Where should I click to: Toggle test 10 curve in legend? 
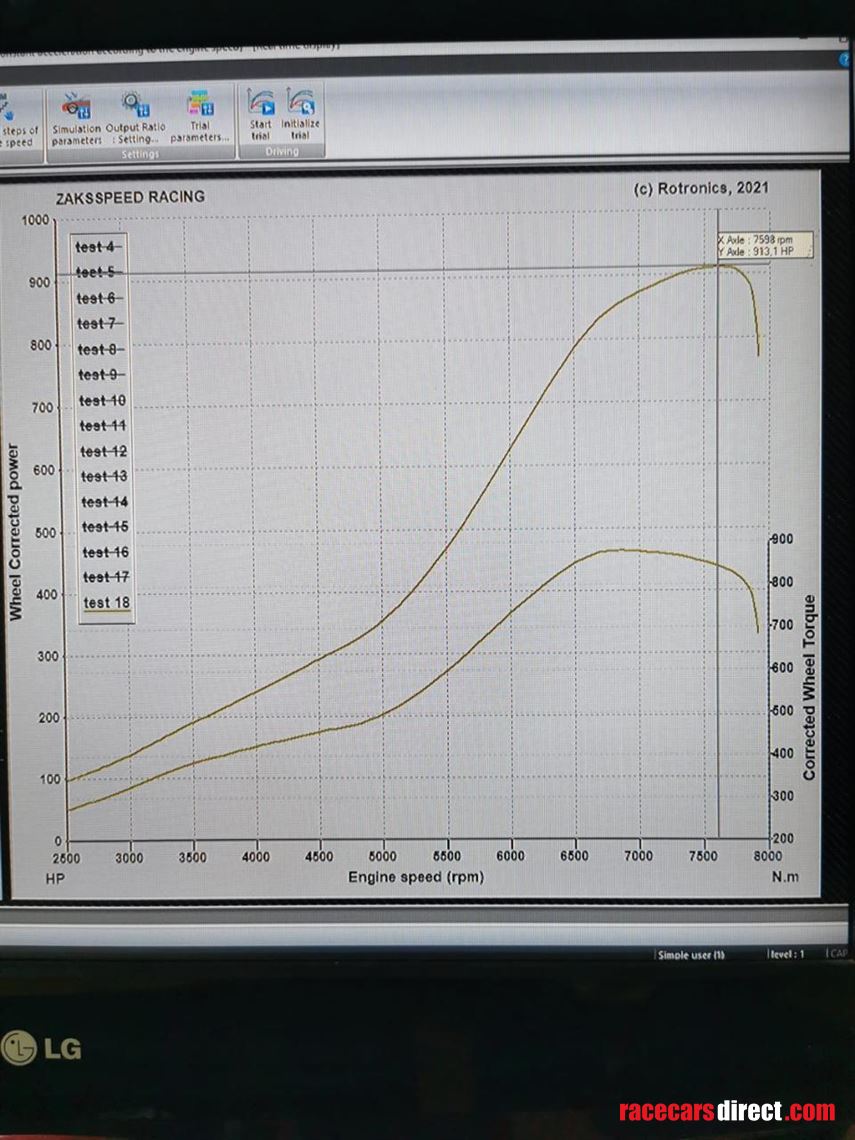(102, 400)
